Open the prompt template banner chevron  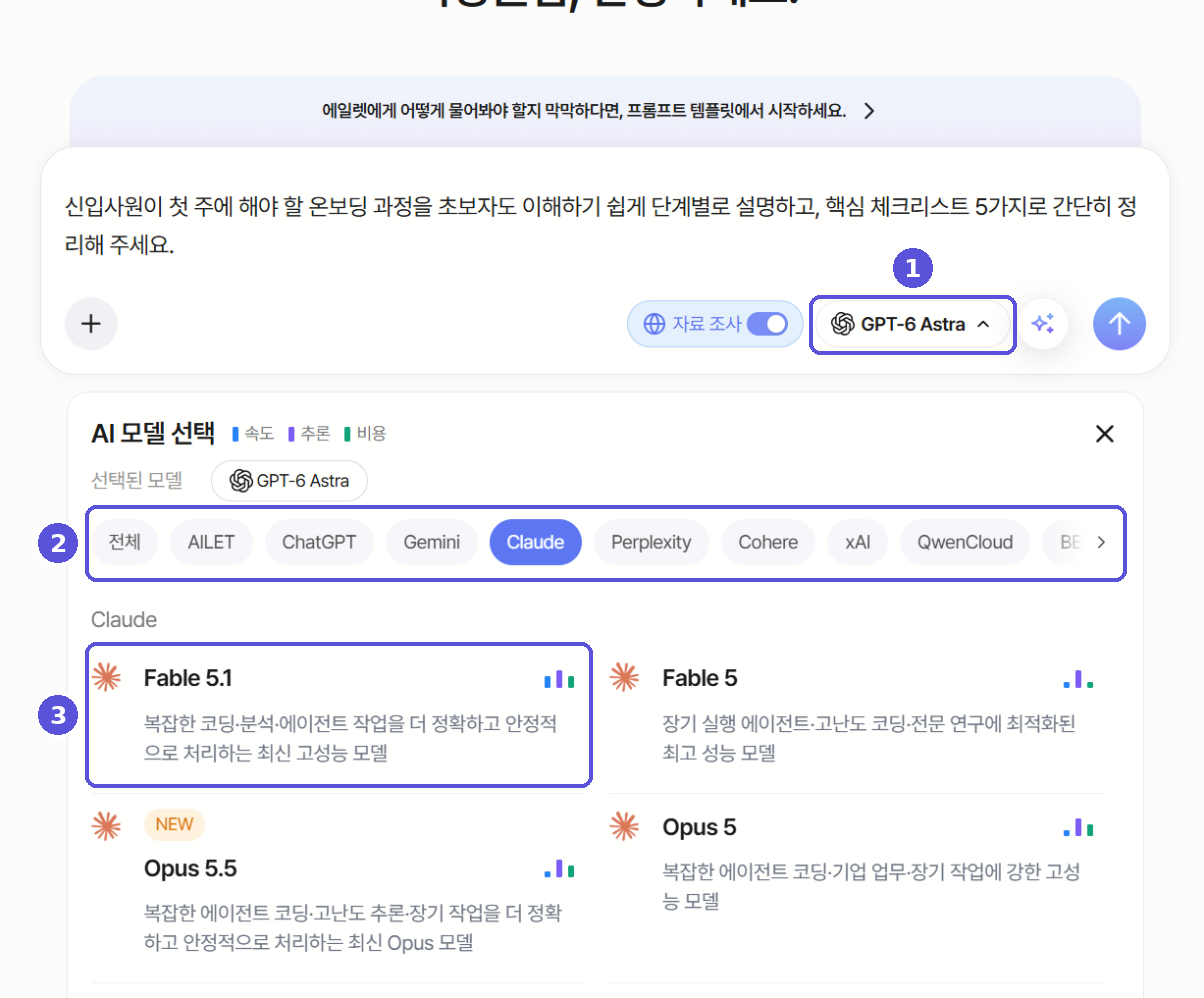tap(869, 111)
